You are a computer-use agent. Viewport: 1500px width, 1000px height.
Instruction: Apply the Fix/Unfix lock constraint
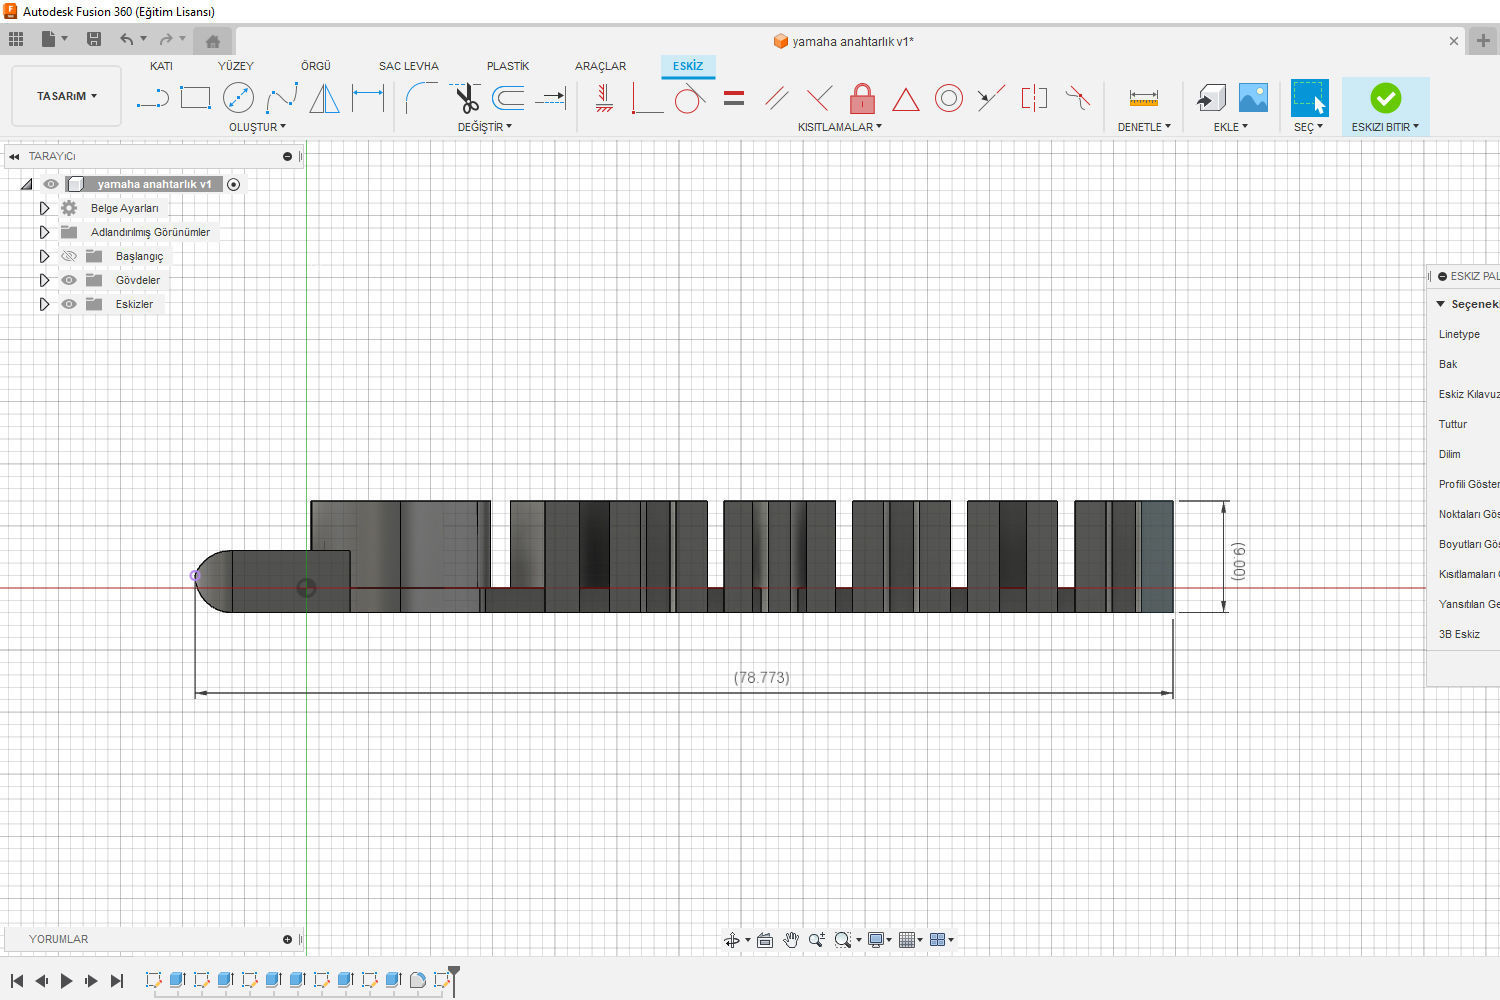coord(862,98)
